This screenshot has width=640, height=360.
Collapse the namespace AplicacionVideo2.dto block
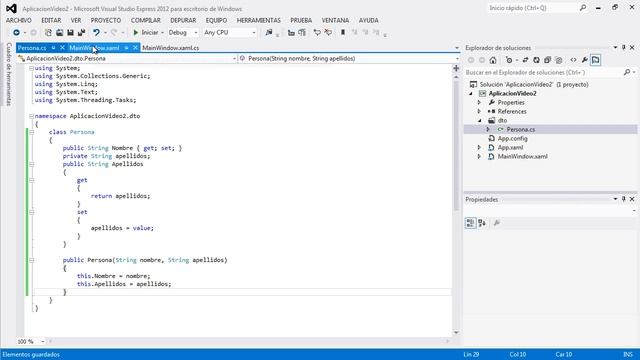coord(31,116)
